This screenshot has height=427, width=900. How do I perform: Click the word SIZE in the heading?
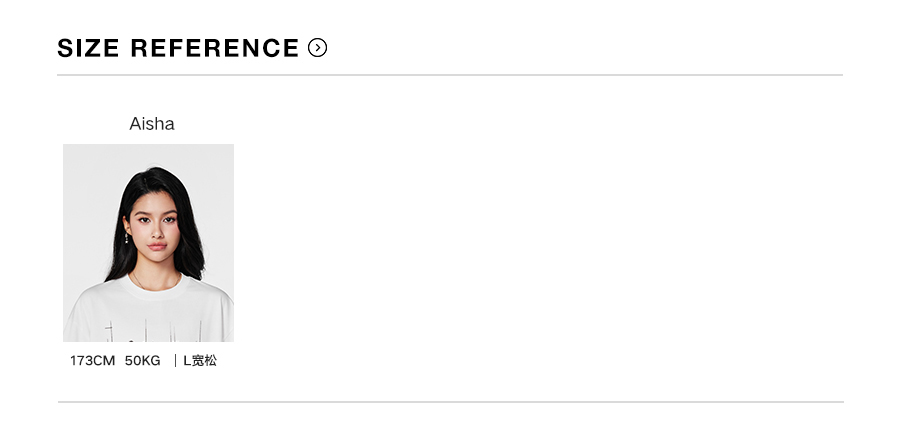point(88,48)
